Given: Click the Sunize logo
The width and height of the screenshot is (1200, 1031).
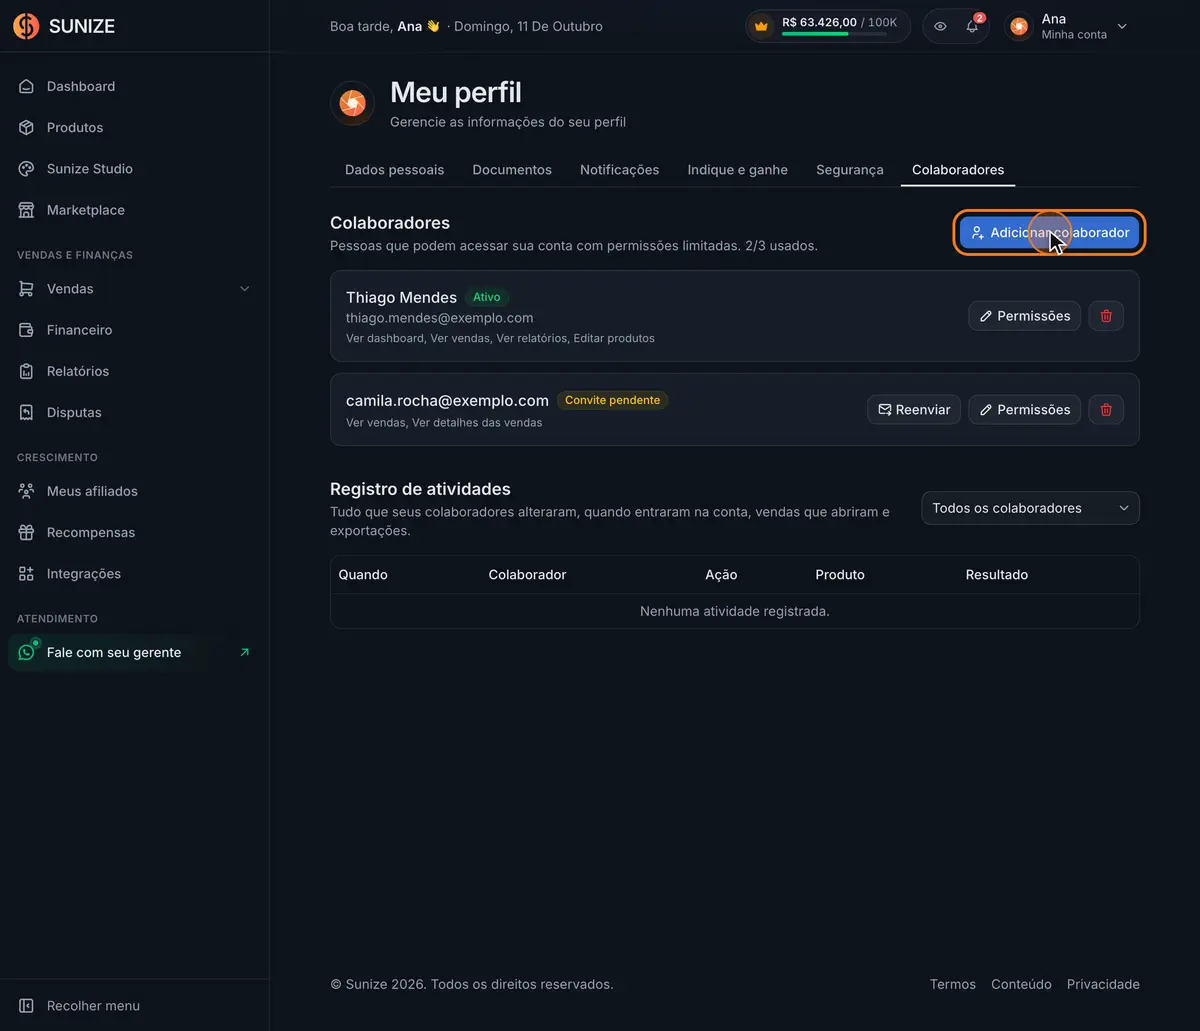Looking at the screenshot, I should [64, 26].
